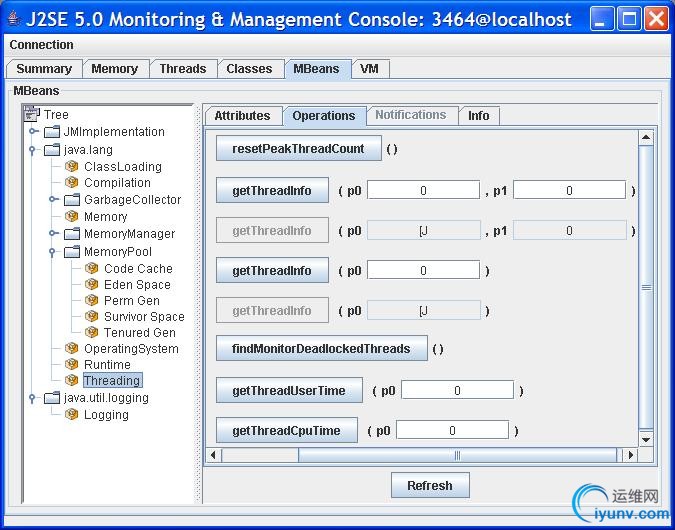Collapse the MemoryPool node handle
The image size is (675, 530).
(x=52, y=252)
